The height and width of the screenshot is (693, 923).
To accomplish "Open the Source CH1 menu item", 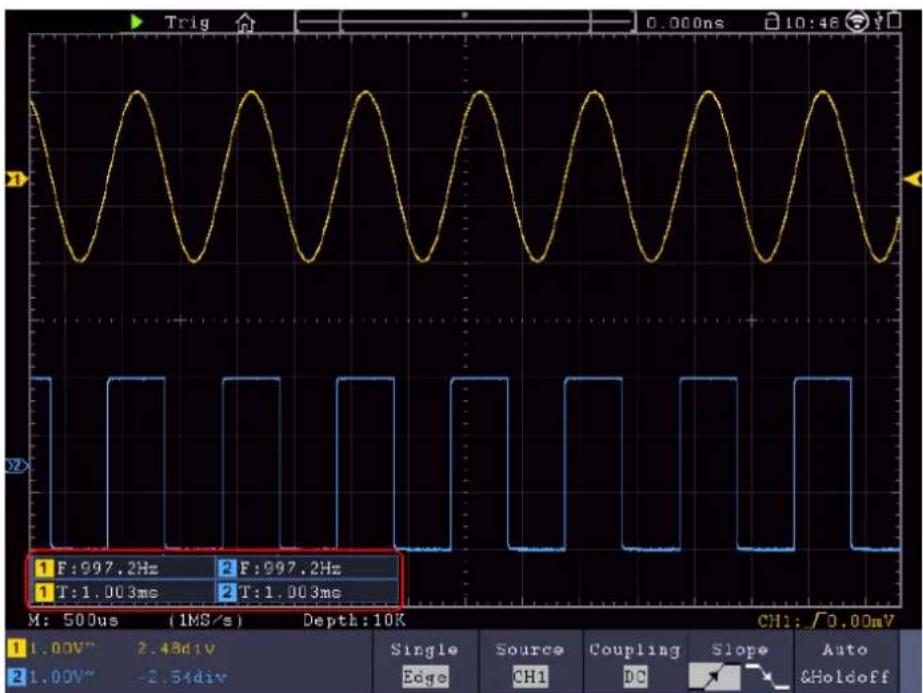I will (x=530, y=662).
